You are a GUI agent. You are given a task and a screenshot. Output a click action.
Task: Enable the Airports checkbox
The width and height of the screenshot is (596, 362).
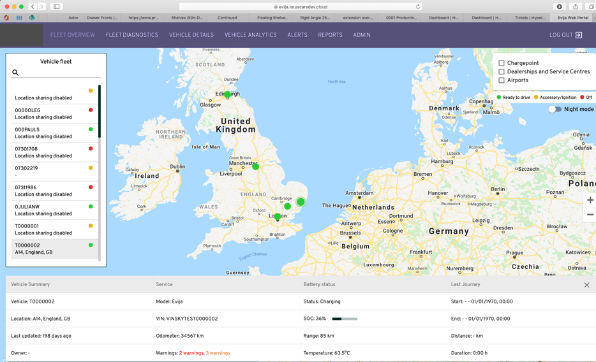501,80
